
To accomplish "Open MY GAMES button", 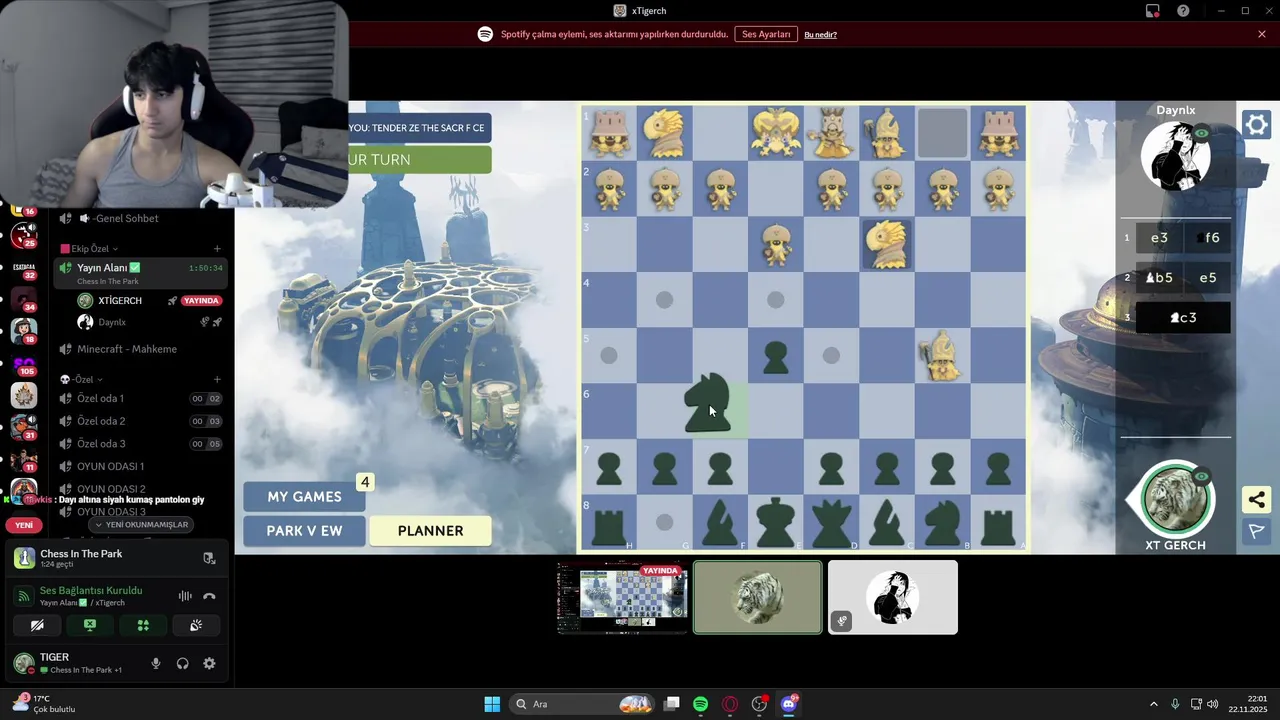I will pyautogui.click(x=304, y=496).
